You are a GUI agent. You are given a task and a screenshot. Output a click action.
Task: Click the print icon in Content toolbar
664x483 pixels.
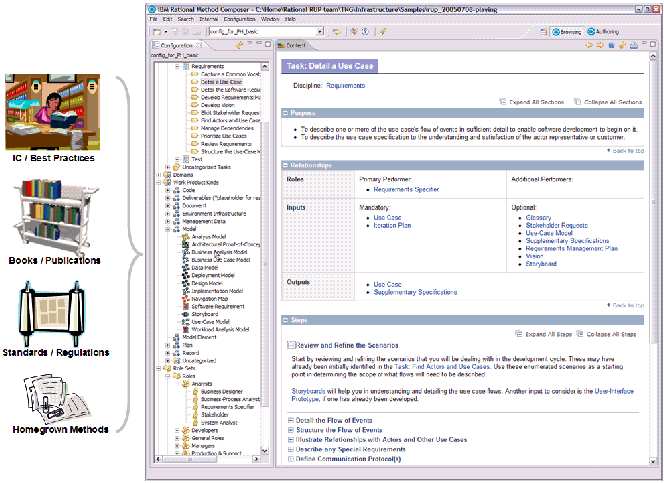634,45
